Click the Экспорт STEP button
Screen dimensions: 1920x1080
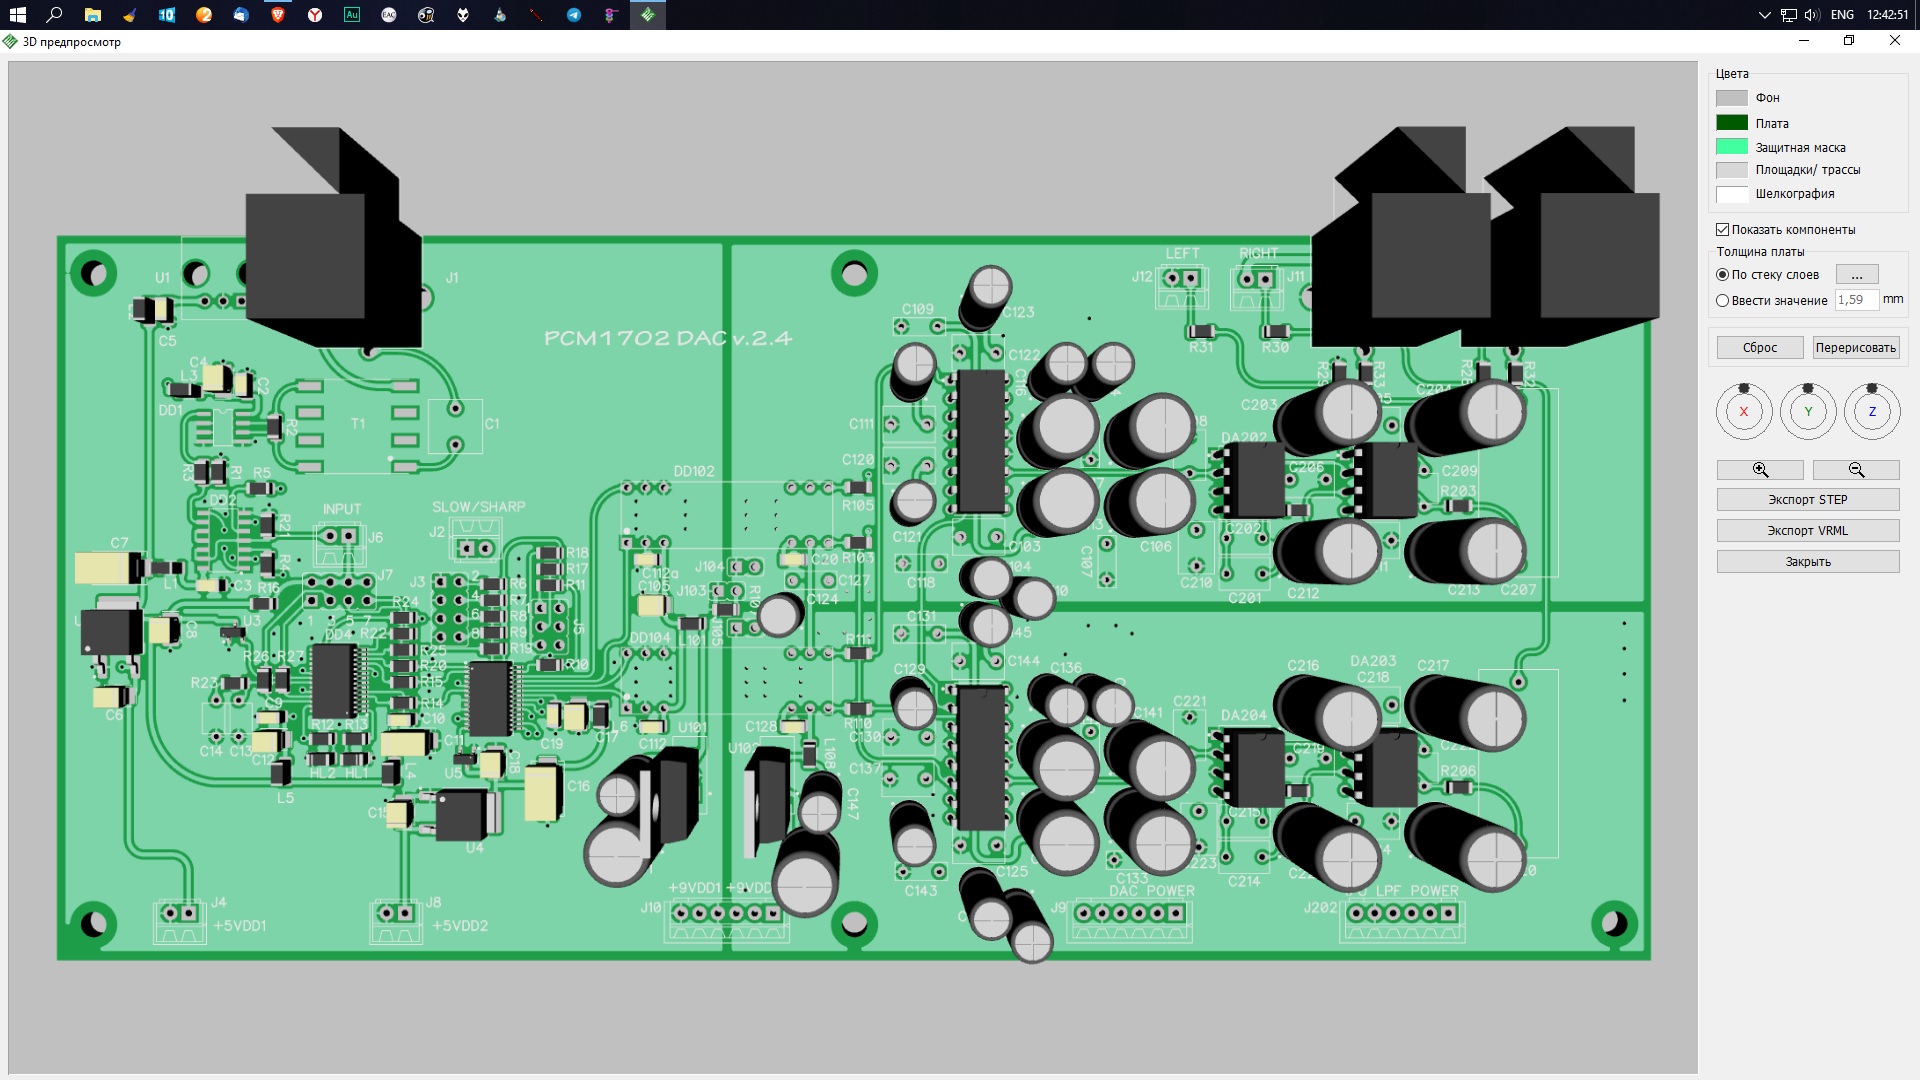point(1808,500)
